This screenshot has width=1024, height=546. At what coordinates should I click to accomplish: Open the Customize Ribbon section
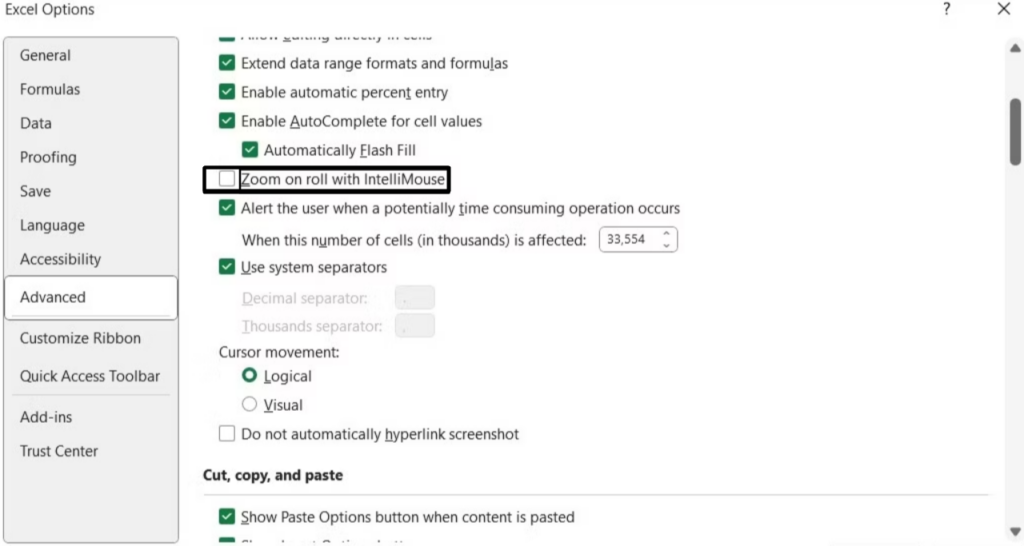pos(80,338)
